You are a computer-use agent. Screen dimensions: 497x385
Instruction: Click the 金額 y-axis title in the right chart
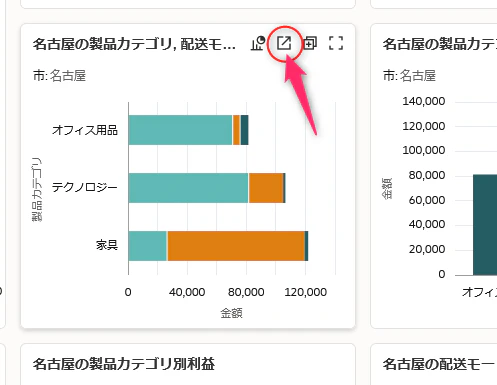click(387, 189)
